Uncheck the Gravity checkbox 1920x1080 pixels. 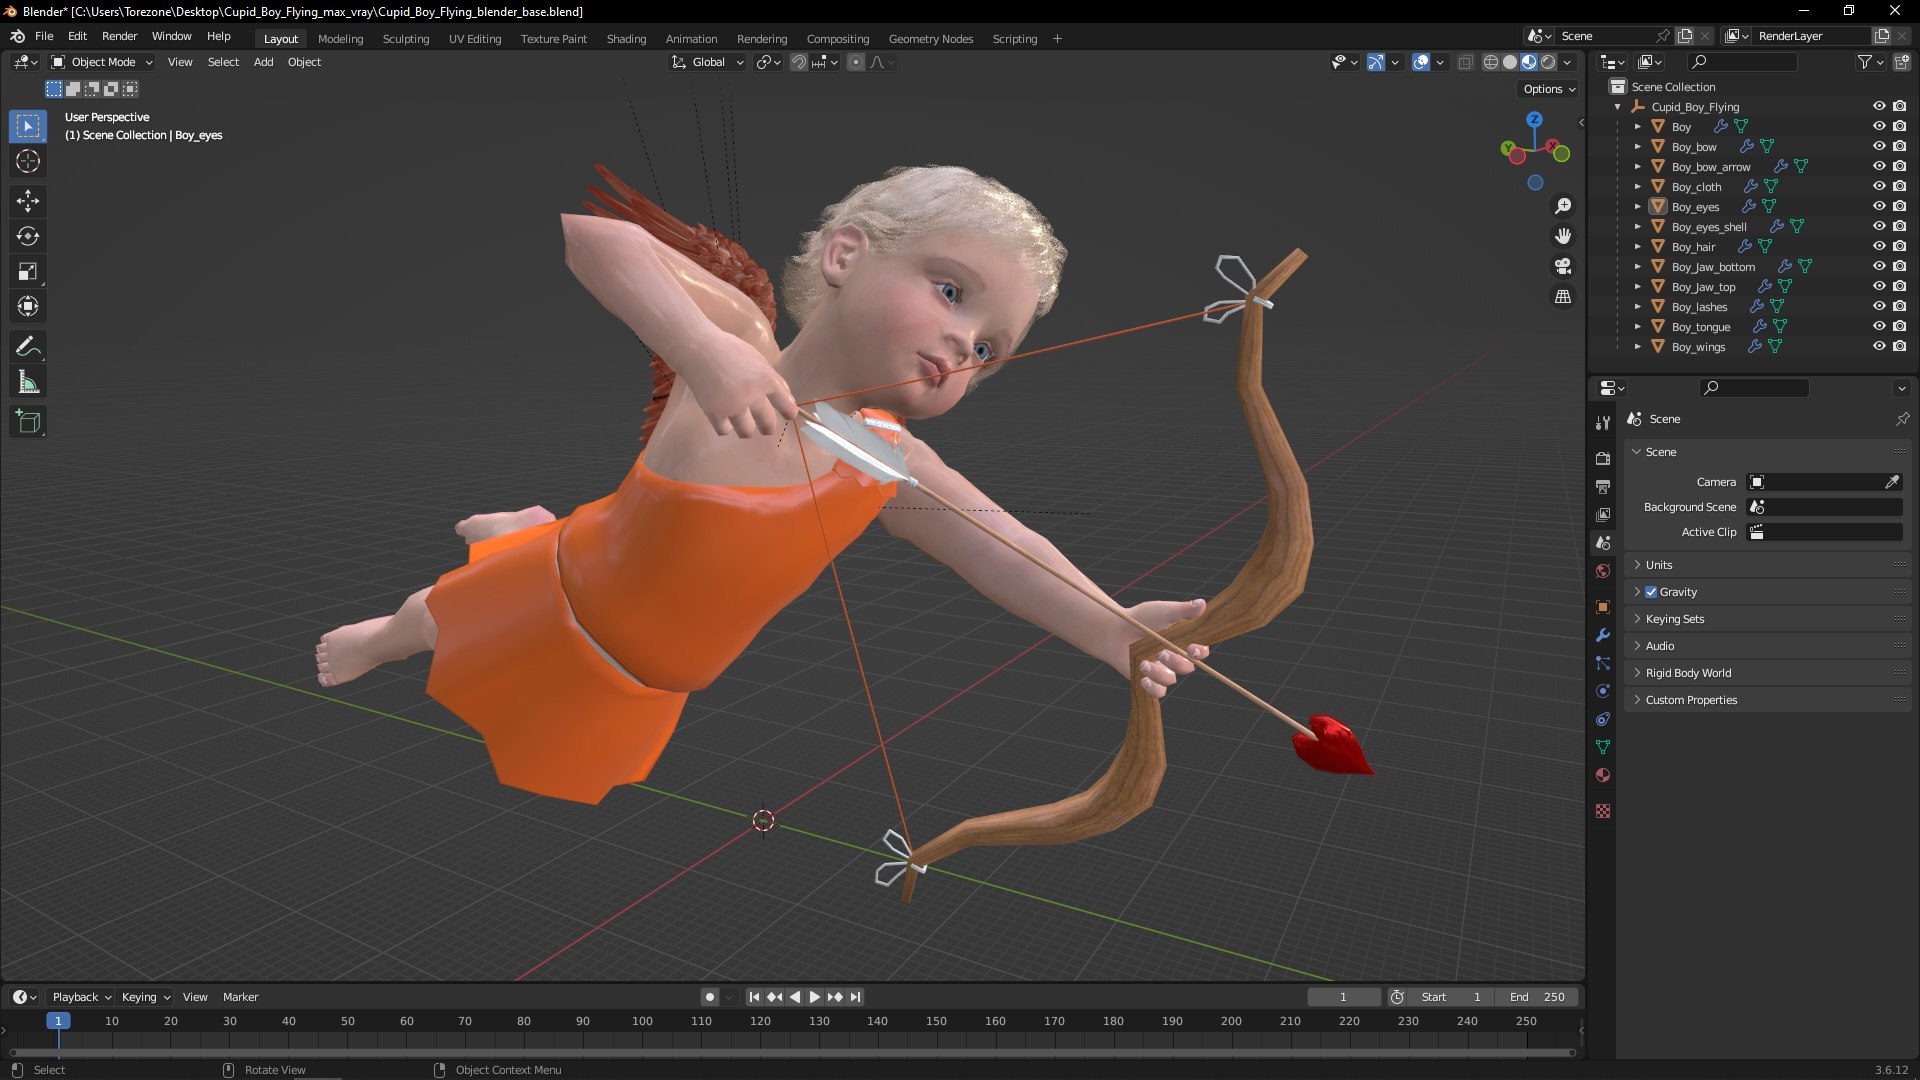pyautogui.click(x=1651, y=592)
